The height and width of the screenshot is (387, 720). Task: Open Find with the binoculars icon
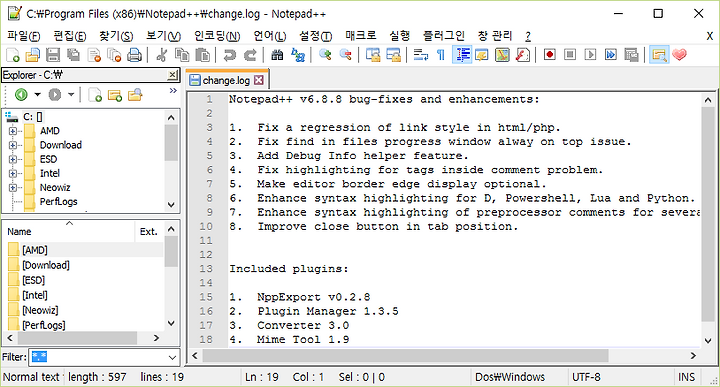277,55
